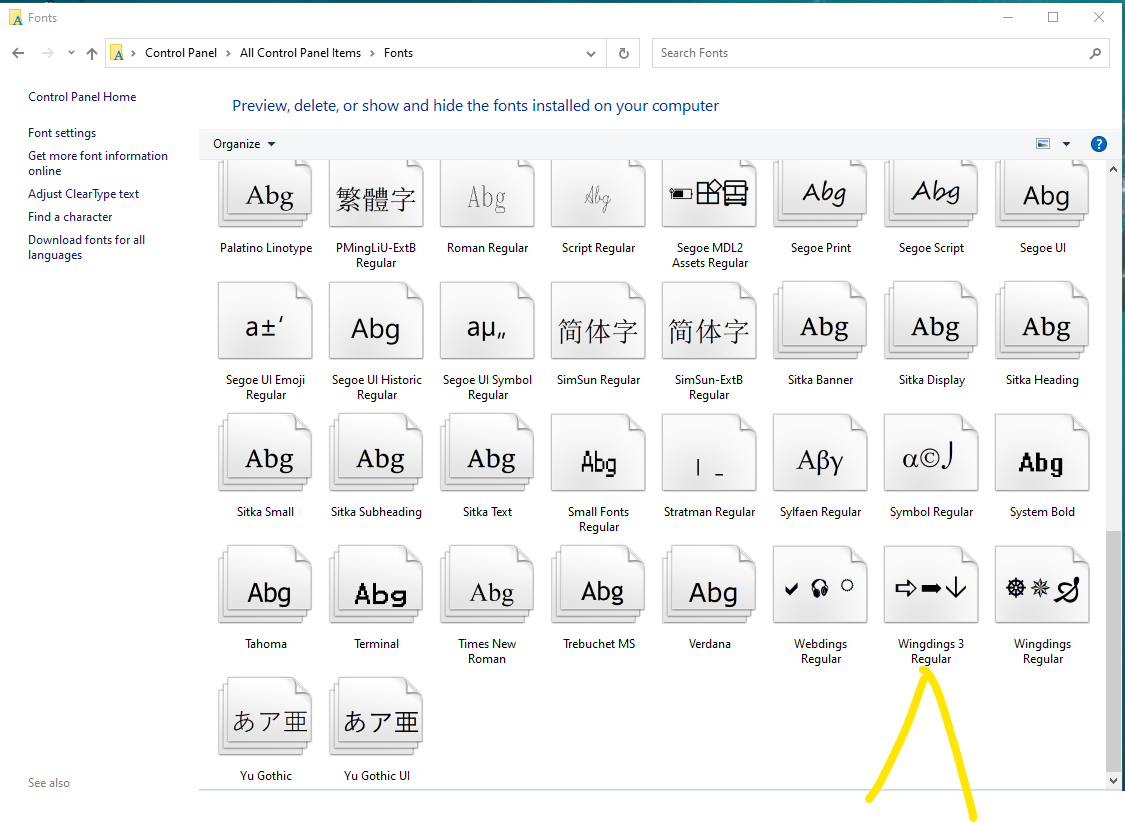The height and width of the screenshot is (823, 1125).
Task: Select the System Bold font icon
Action: point(1042,453)
